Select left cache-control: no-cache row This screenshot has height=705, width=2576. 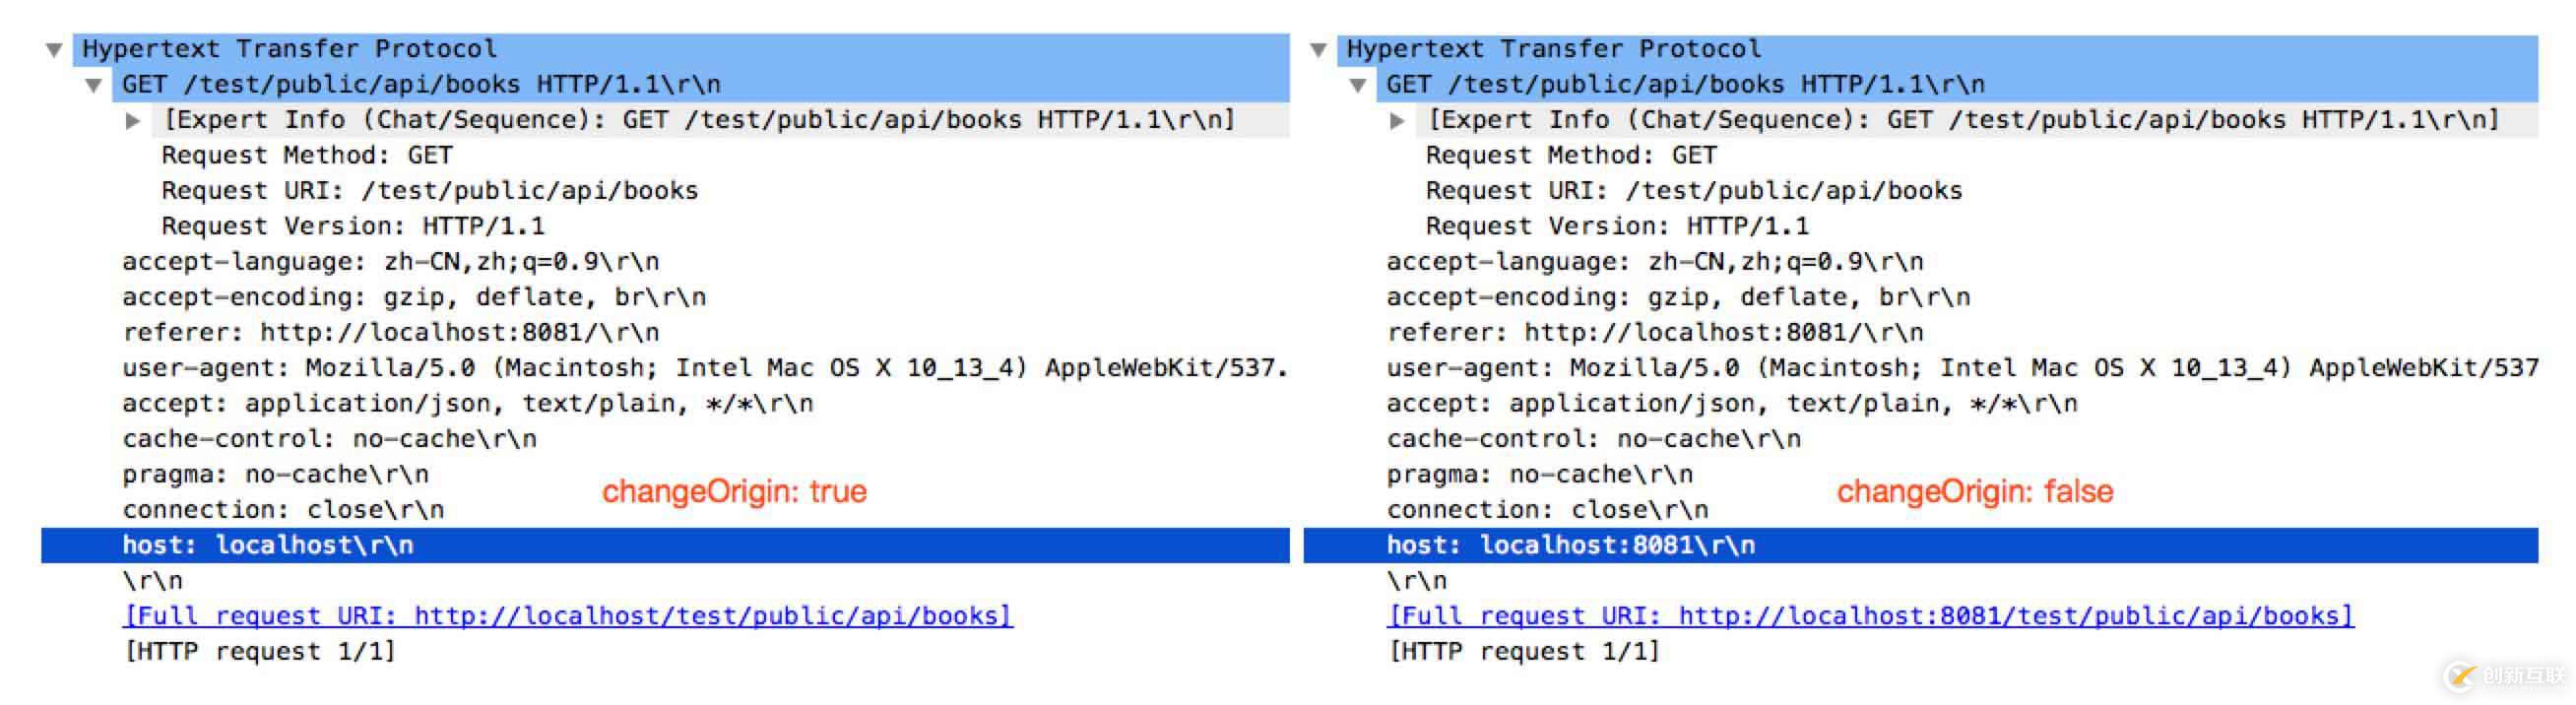pos(329,439)
